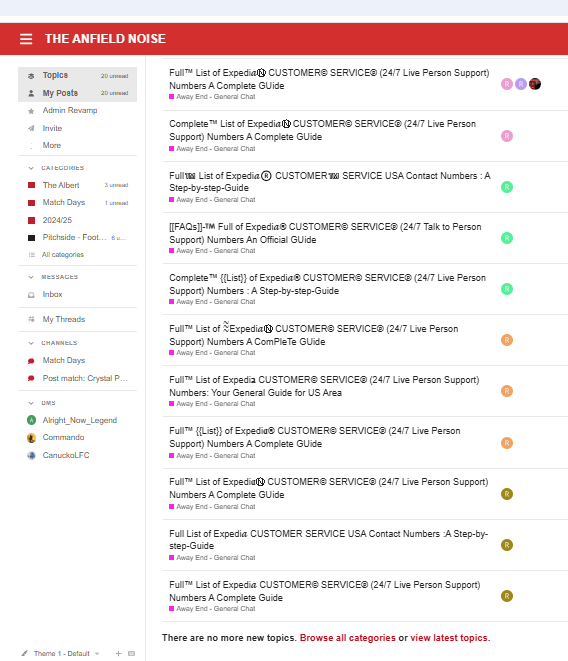This screenshot has width=568, height=661.
Task: Open Admin Revamp sidebar link
Action: tap(70, 110)
